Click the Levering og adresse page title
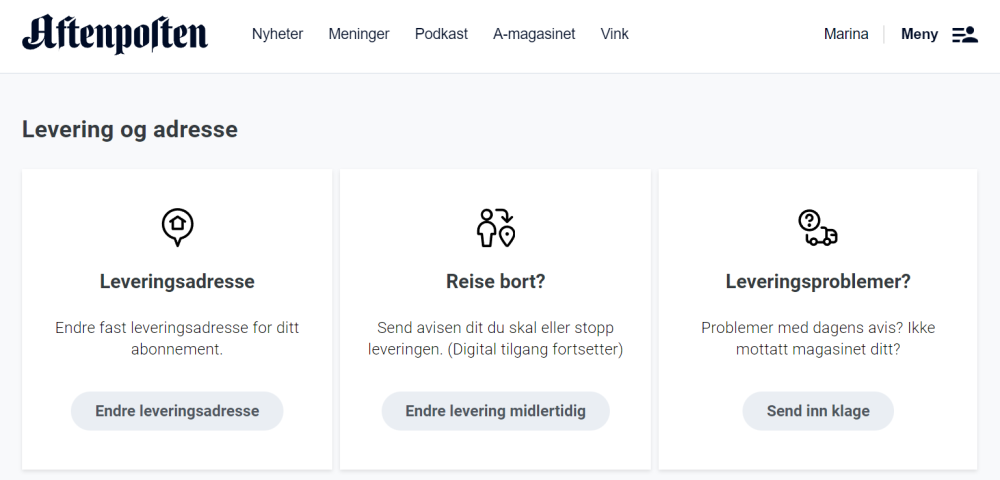The image size is (1000, 480). pos(130,130)
